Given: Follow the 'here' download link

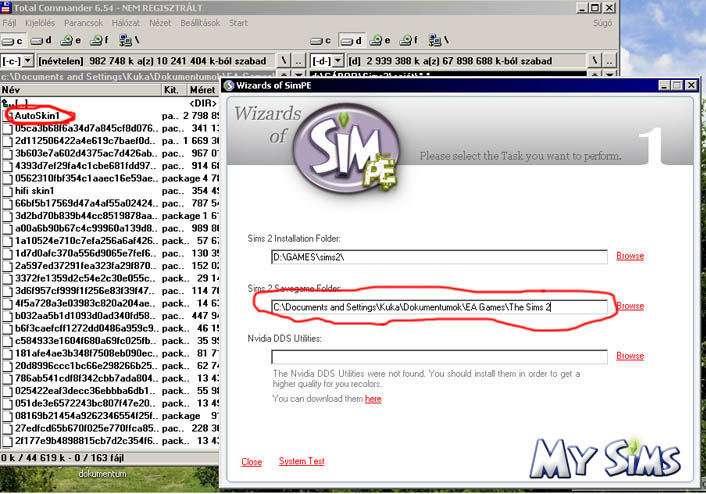Looking at the screenshot, I should (x=373, y=399).
